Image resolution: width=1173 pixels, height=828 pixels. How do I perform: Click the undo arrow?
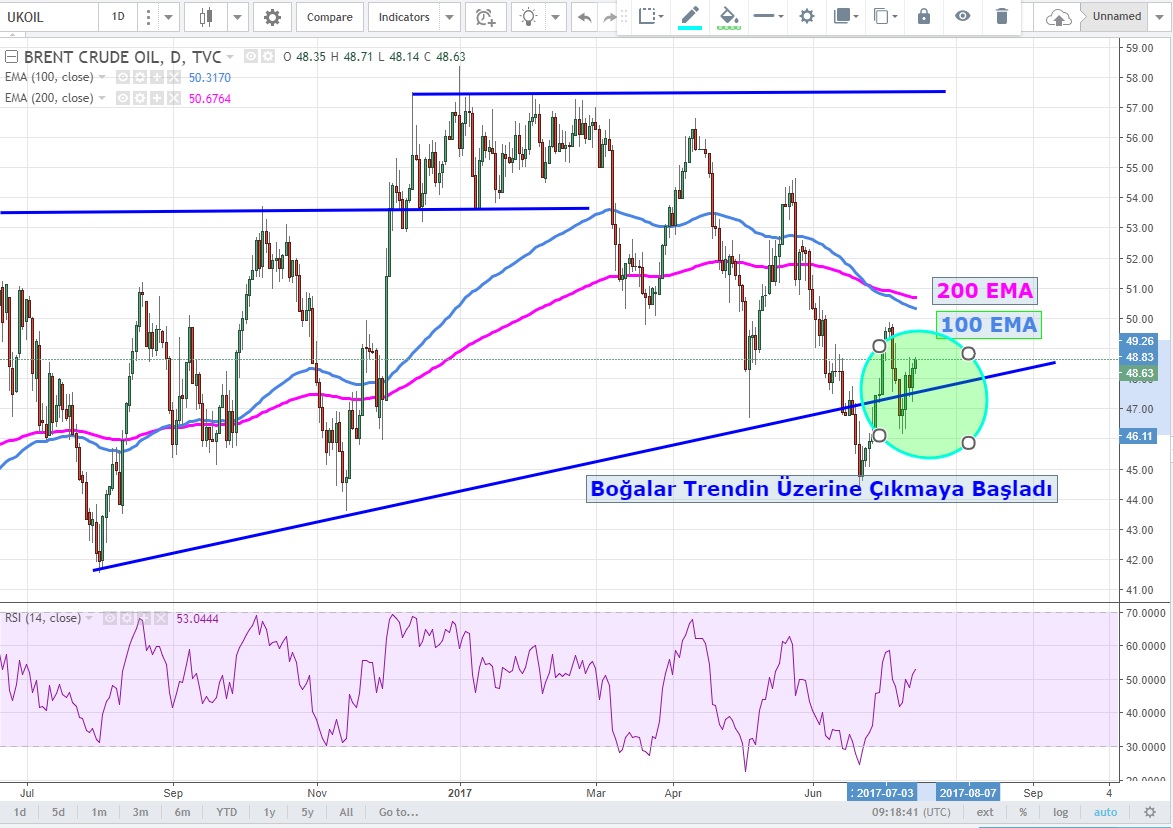584,17
